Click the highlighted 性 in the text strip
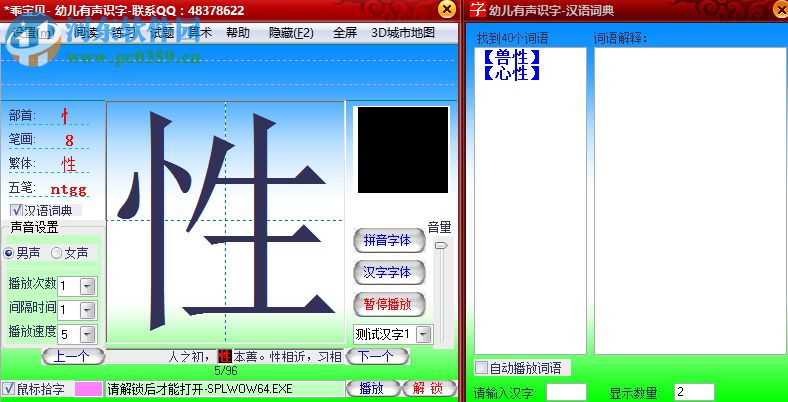 225,357
